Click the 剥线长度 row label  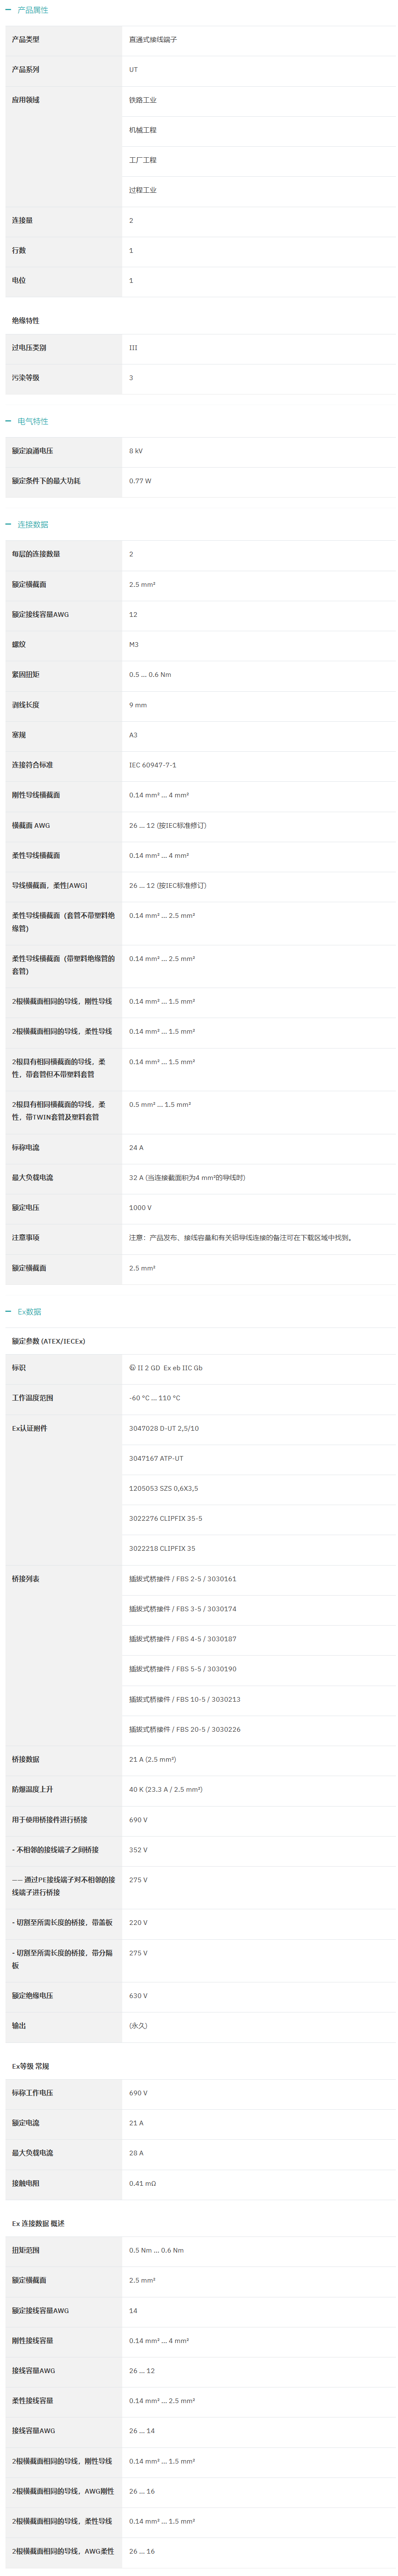point(26,705)
